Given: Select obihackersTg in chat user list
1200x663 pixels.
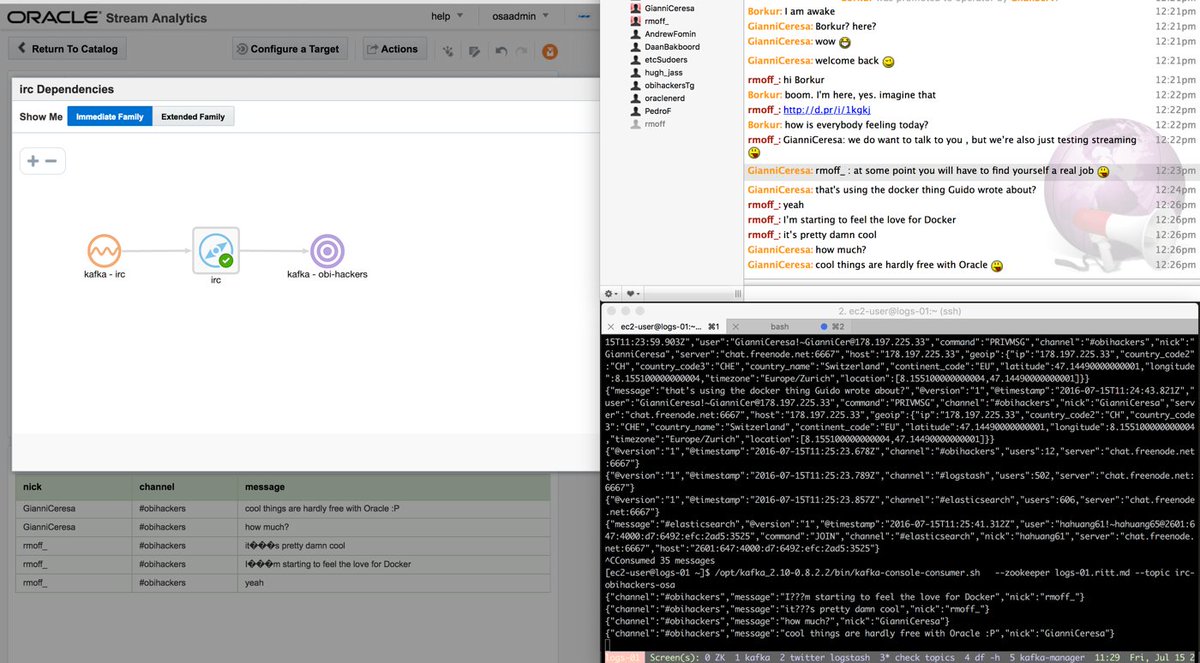Looking at the screenshot, I should tap(662, 86).
